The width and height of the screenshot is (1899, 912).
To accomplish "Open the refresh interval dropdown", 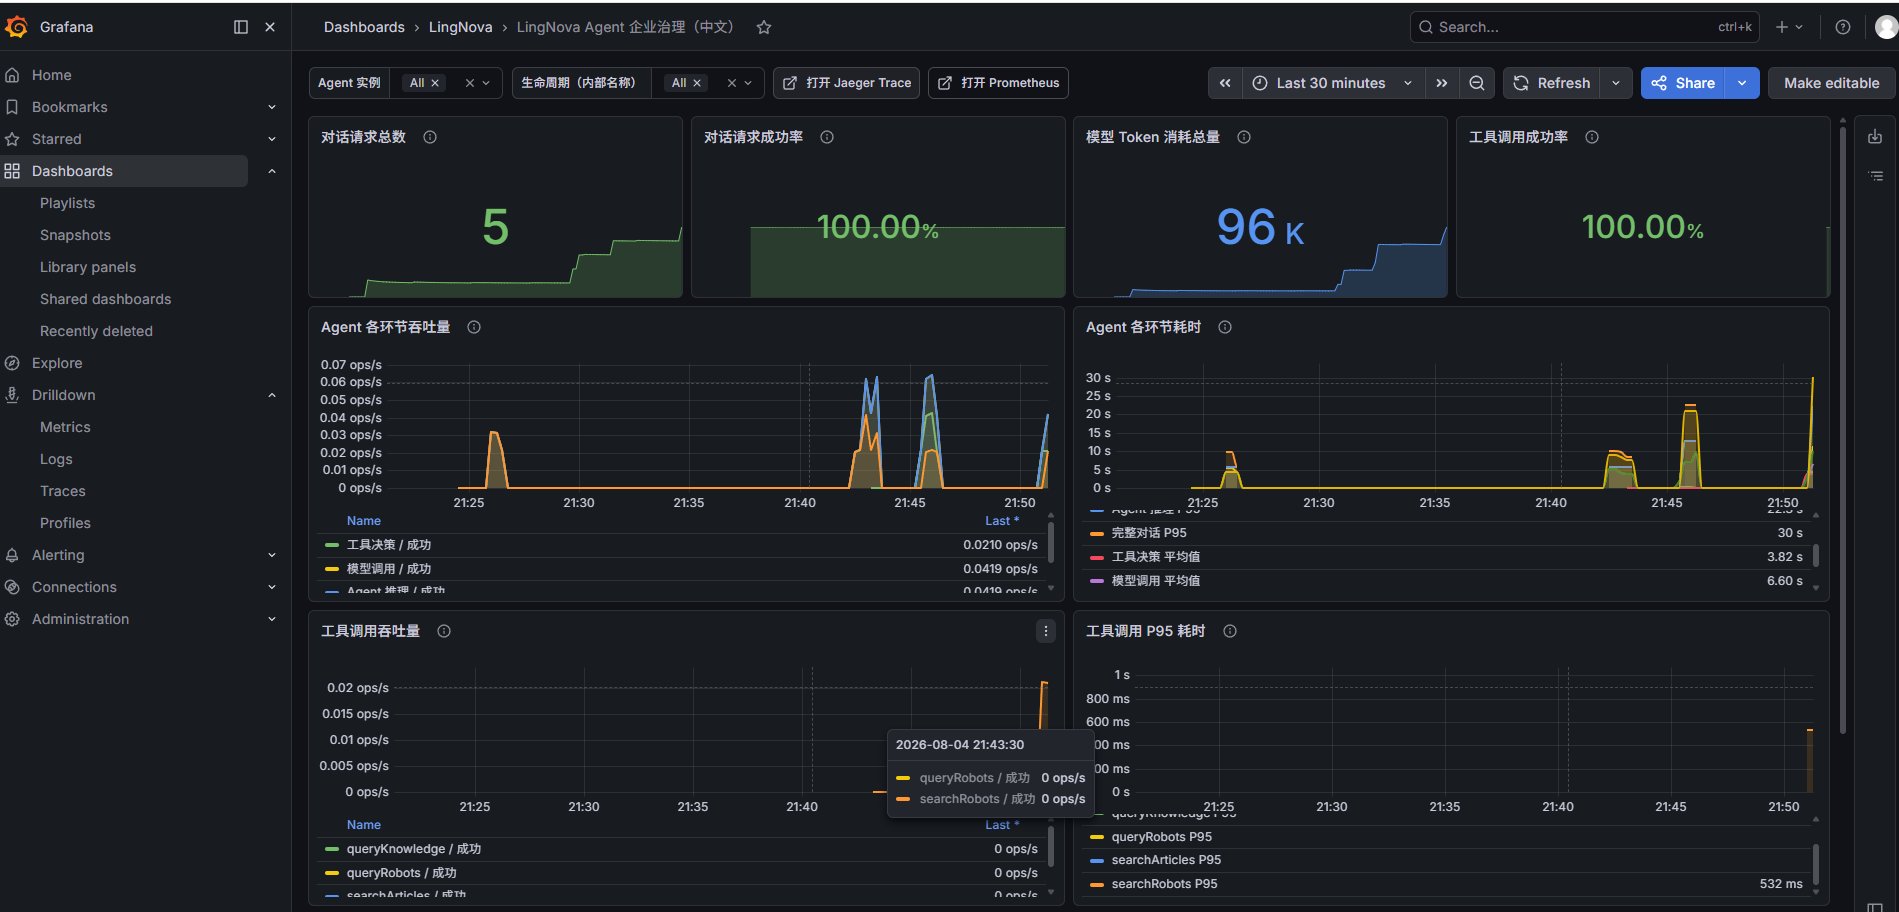I will tap(1616, 83).
